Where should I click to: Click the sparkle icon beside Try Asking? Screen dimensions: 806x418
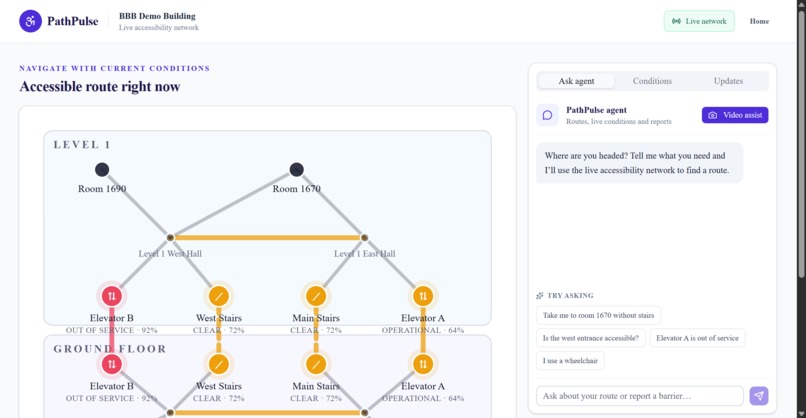(x=540, y=296)
